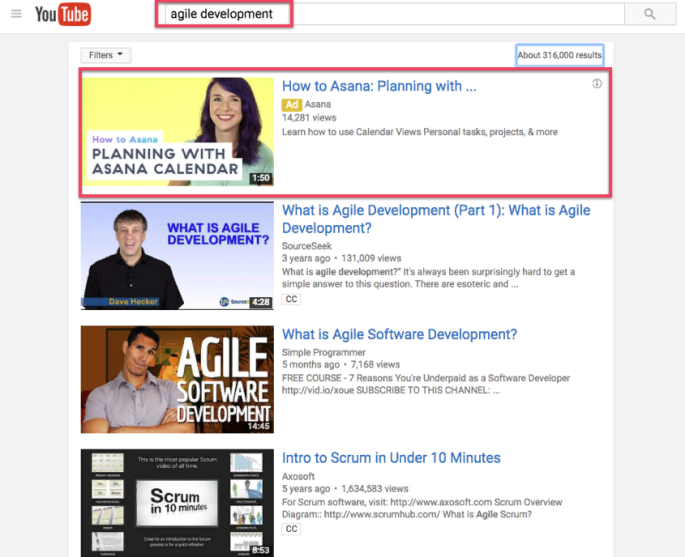Click the 8:53 duration badge

click(x=261, y=550)
